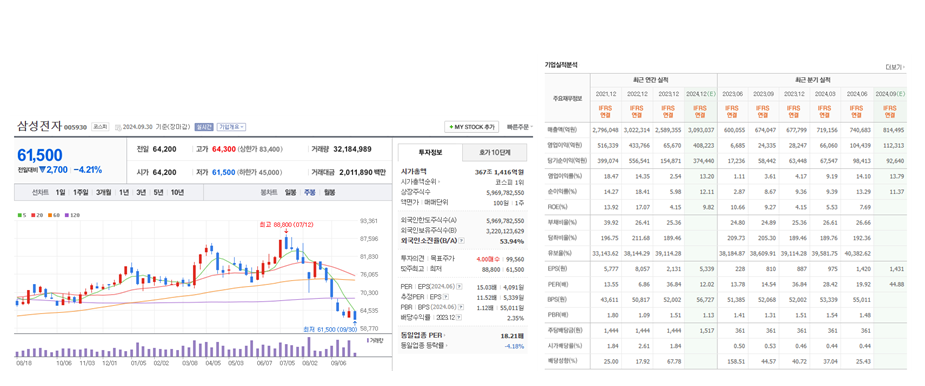The image size is (925, 386).
Task: Select 3년 line chart period
Action: [141, 192]
